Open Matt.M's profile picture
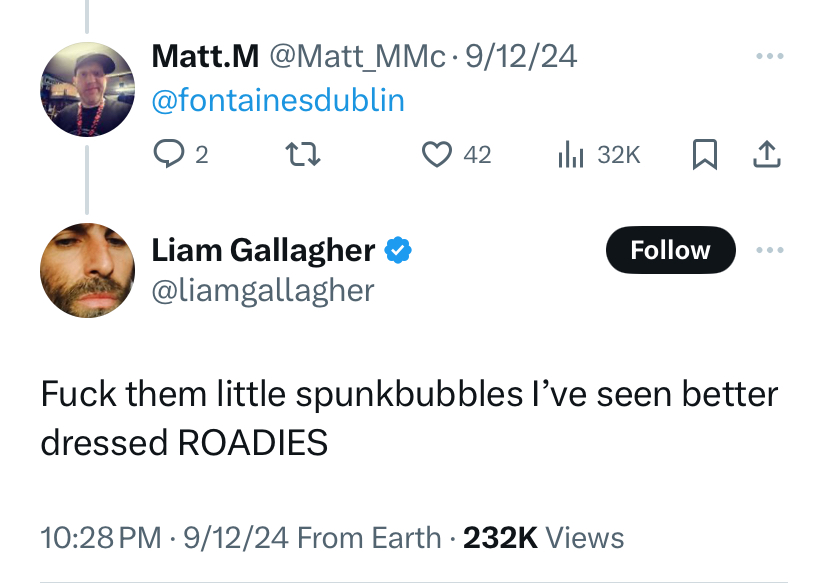 pos(87,90)
